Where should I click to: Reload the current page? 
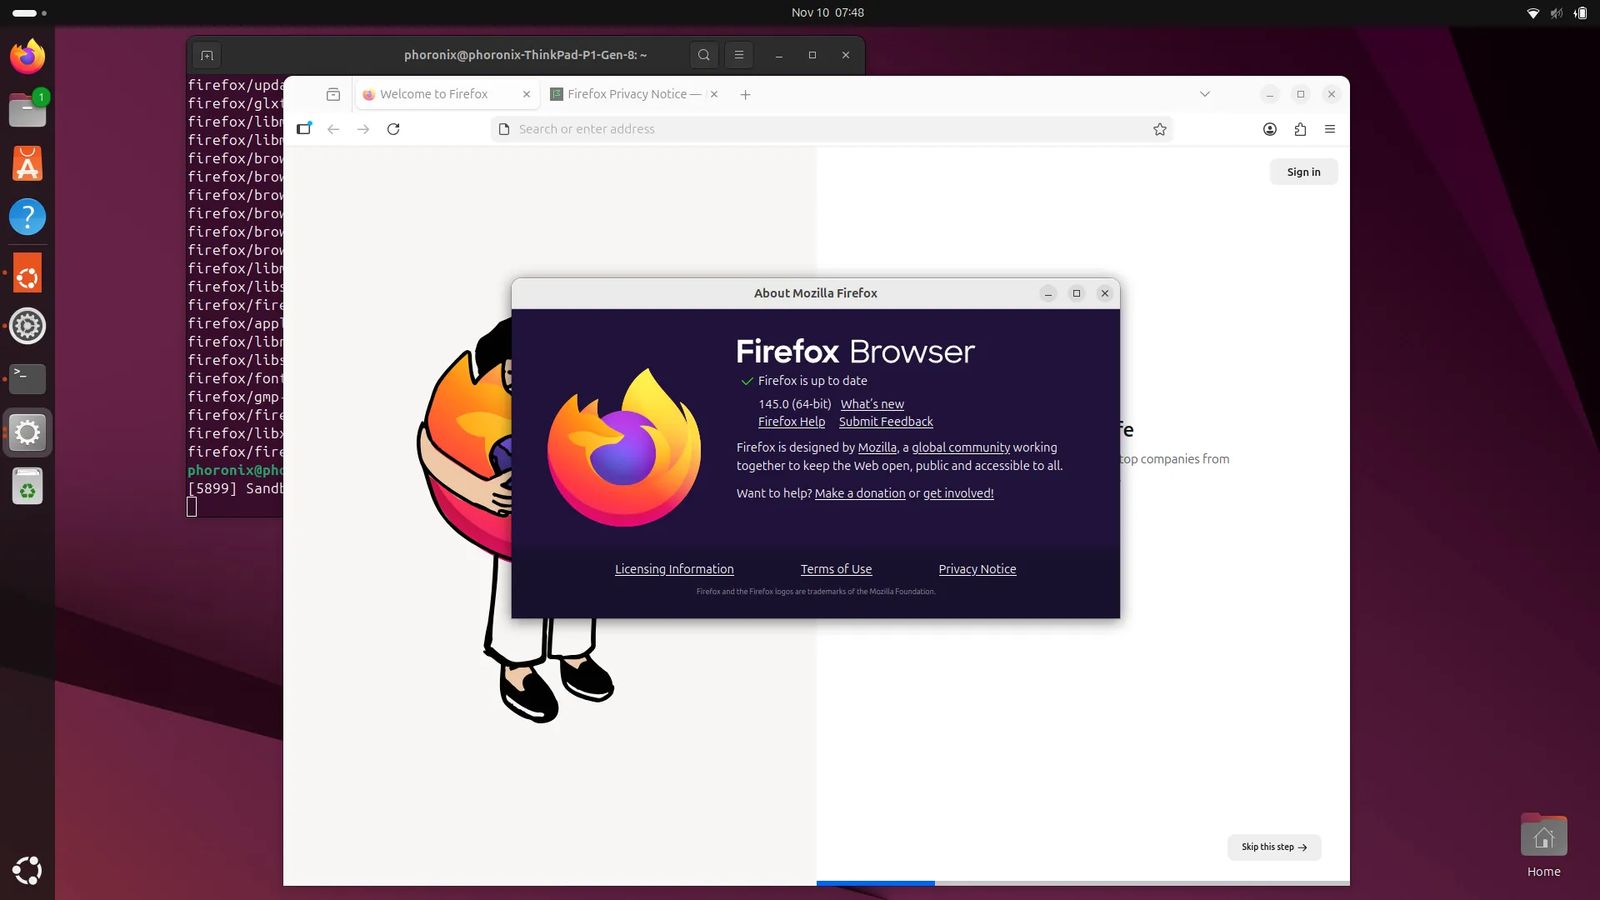[393, 129]
